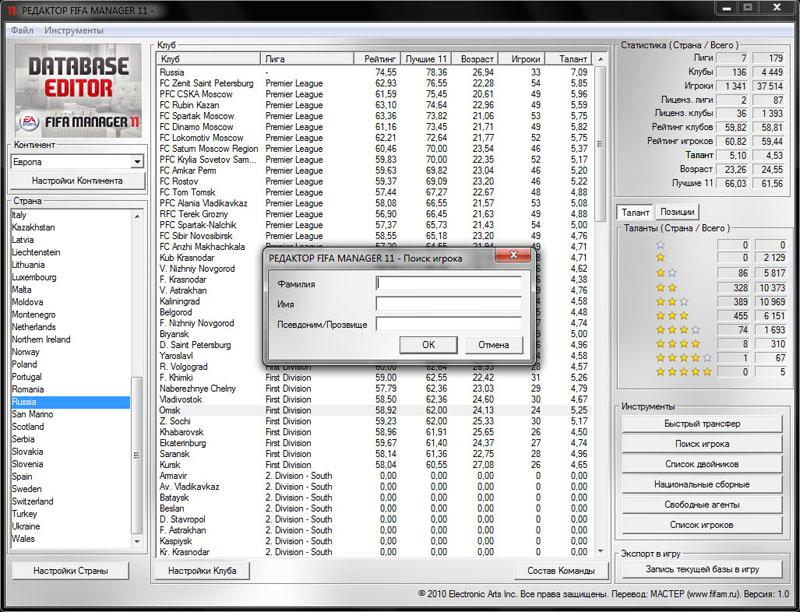Screen dimensions: 800x612
Task: Focus the Фамилия input field
Action: pos(448,284)
